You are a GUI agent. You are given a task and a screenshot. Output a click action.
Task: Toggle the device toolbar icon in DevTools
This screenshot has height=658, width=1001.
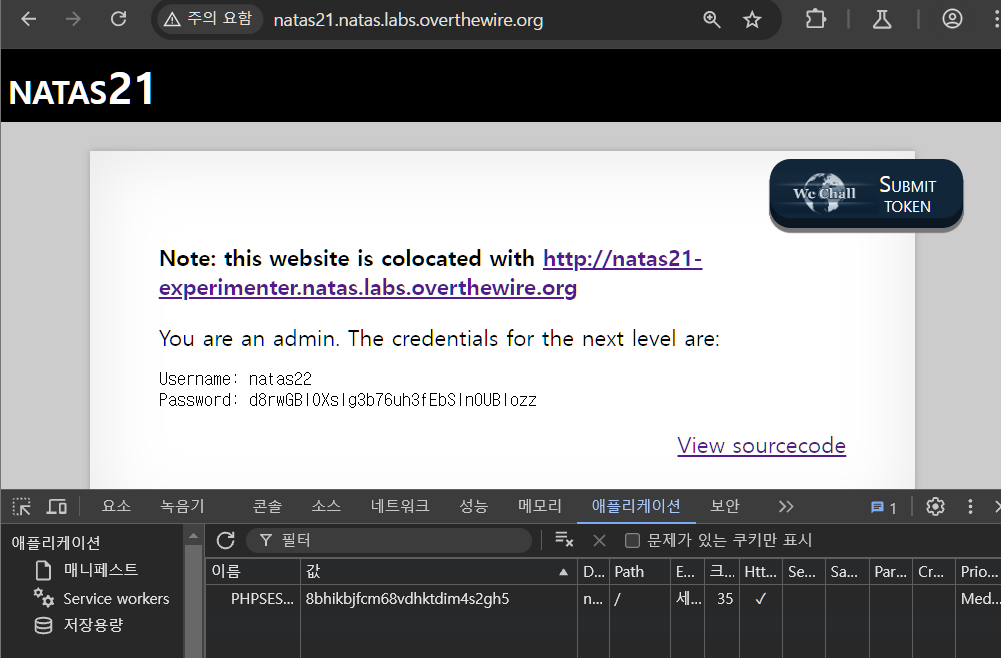tap(57, 506)
